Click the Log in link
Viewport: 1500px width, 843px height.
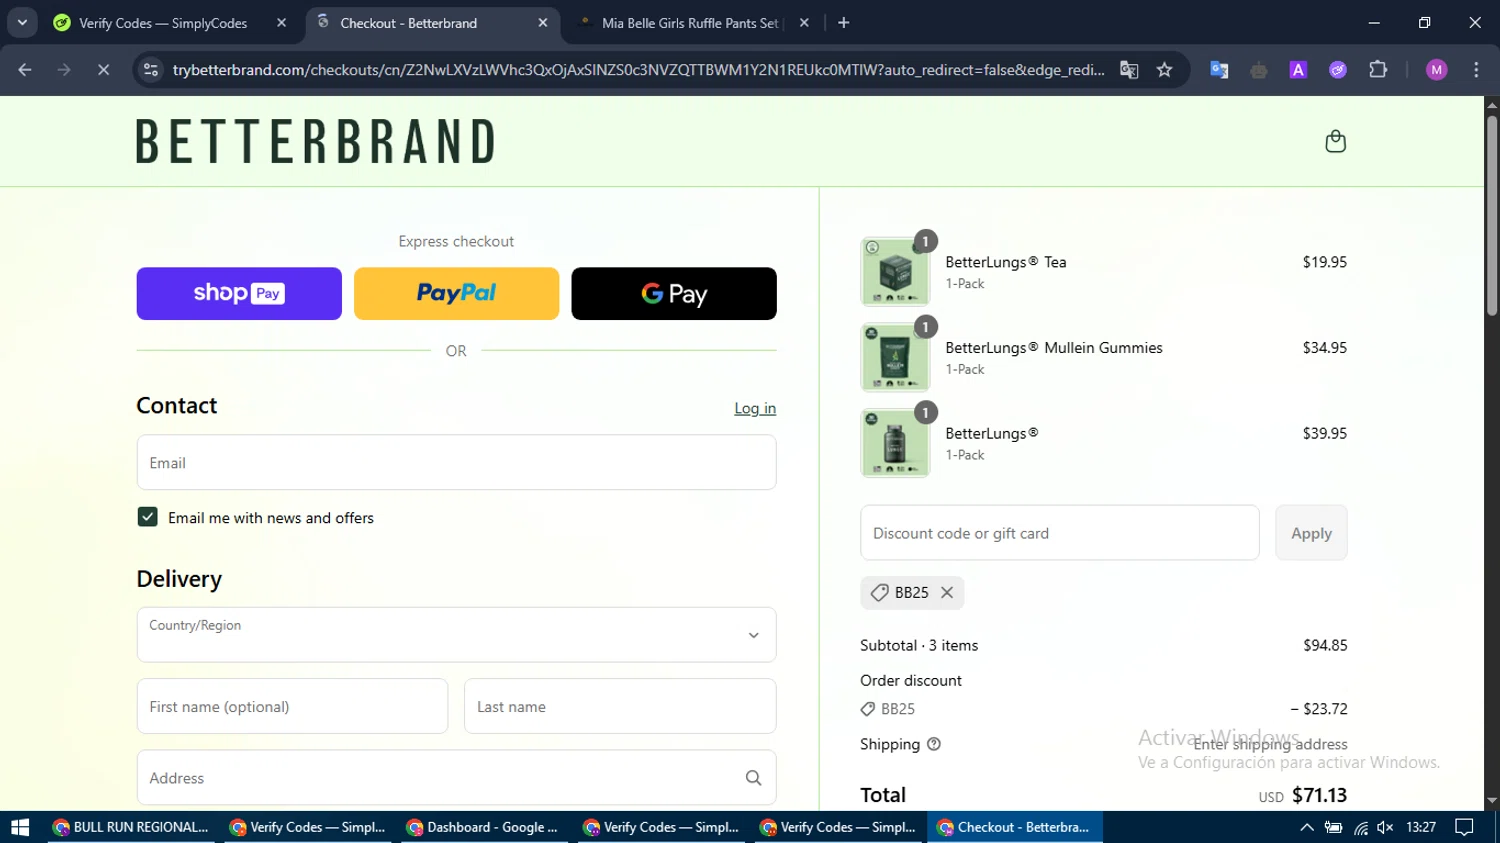[755, 408]
